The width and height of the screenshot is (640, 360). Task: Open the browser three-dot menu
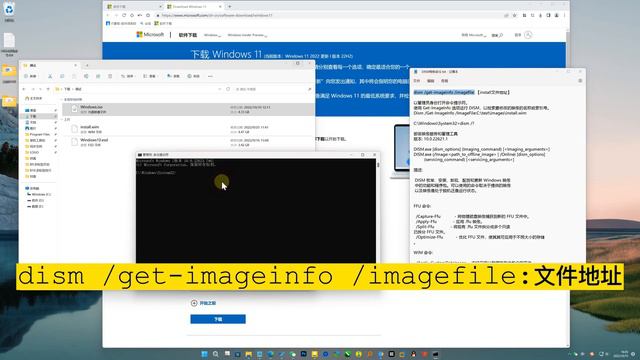click(564, 16)
